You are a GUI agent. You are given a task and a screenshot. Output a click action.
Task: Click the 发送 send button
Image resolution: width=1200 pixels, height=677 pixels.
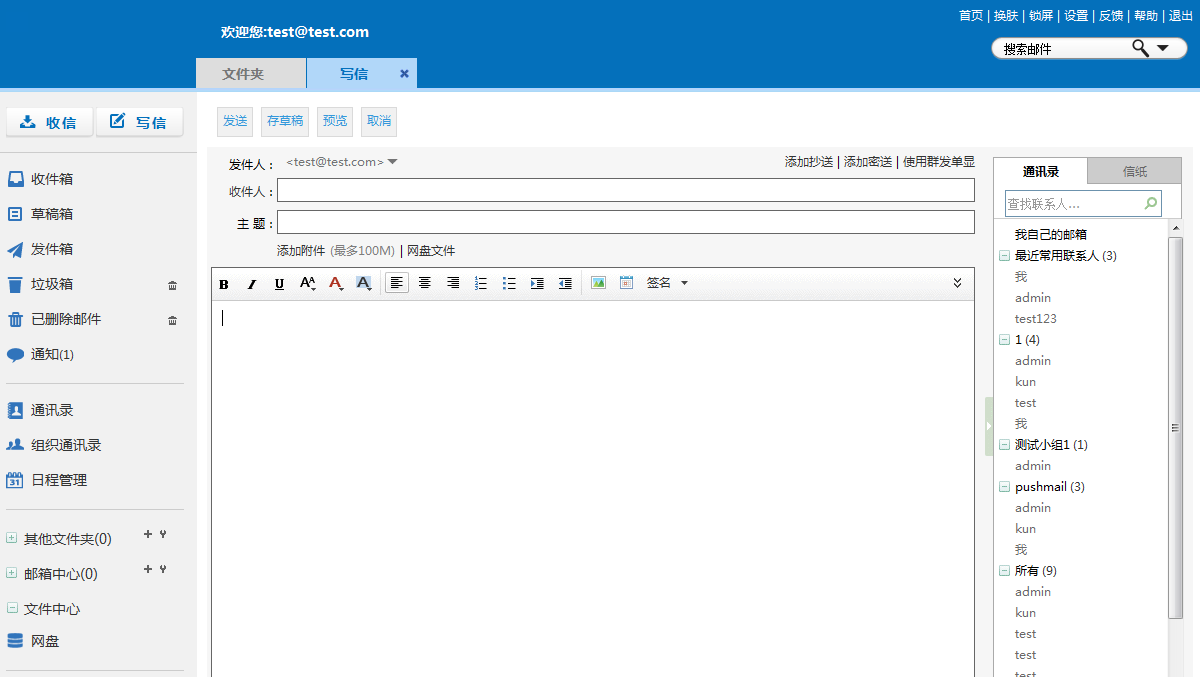[235, 121]
